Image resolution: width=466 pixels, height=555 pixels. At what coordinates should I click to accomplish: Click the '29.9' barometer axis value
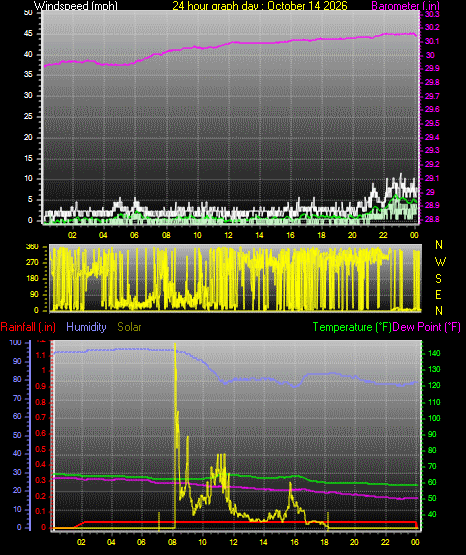click(x=432, y=69)
